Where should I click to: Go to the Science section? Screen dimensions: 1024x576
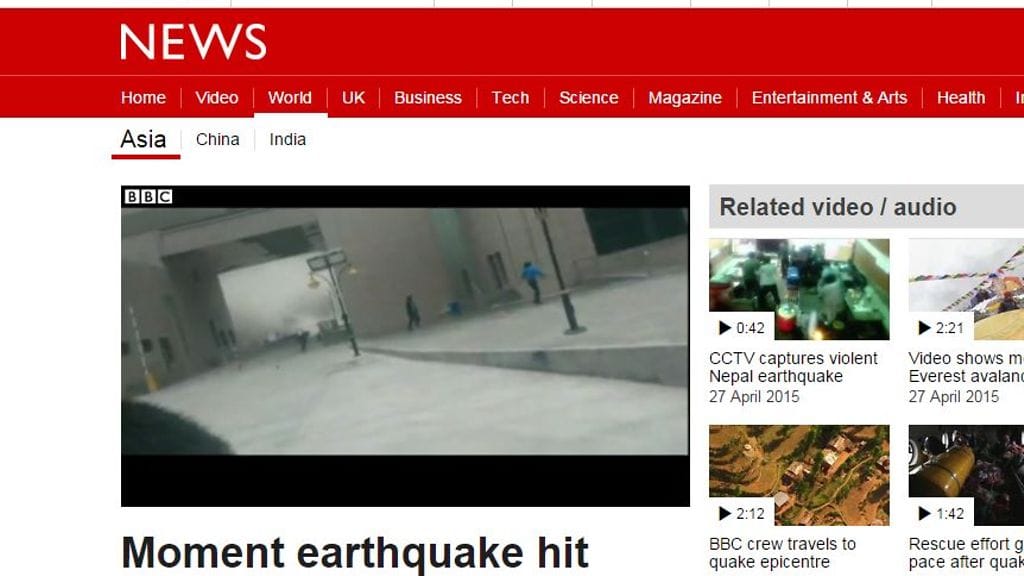(x=588, y=98)
